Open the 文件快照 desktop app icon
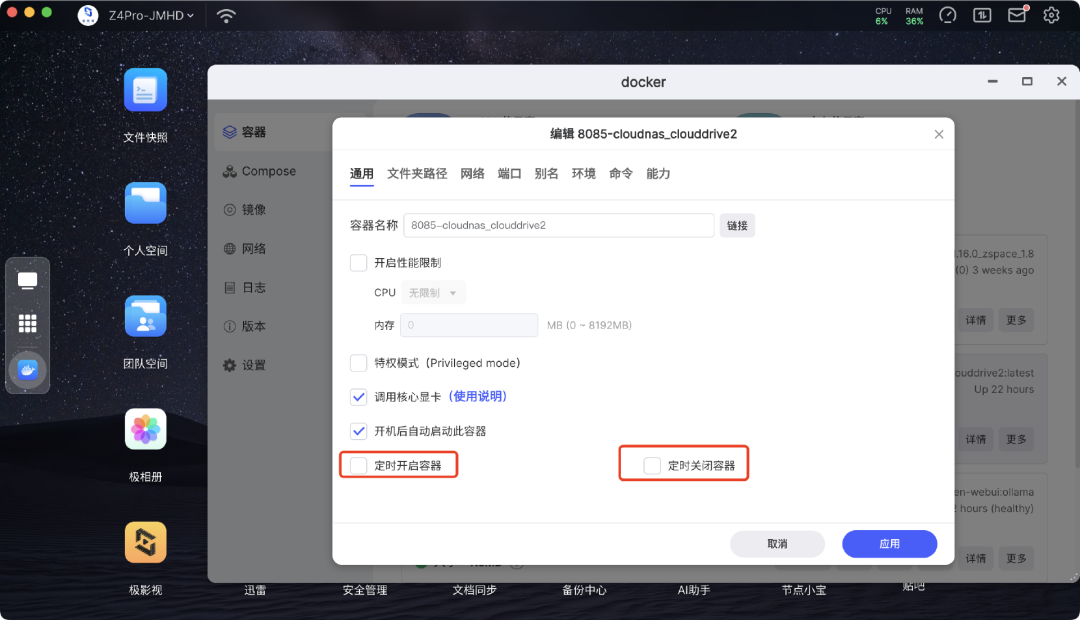The width and height of the screenshot is (1080, 620). click(x=145, y=90)
